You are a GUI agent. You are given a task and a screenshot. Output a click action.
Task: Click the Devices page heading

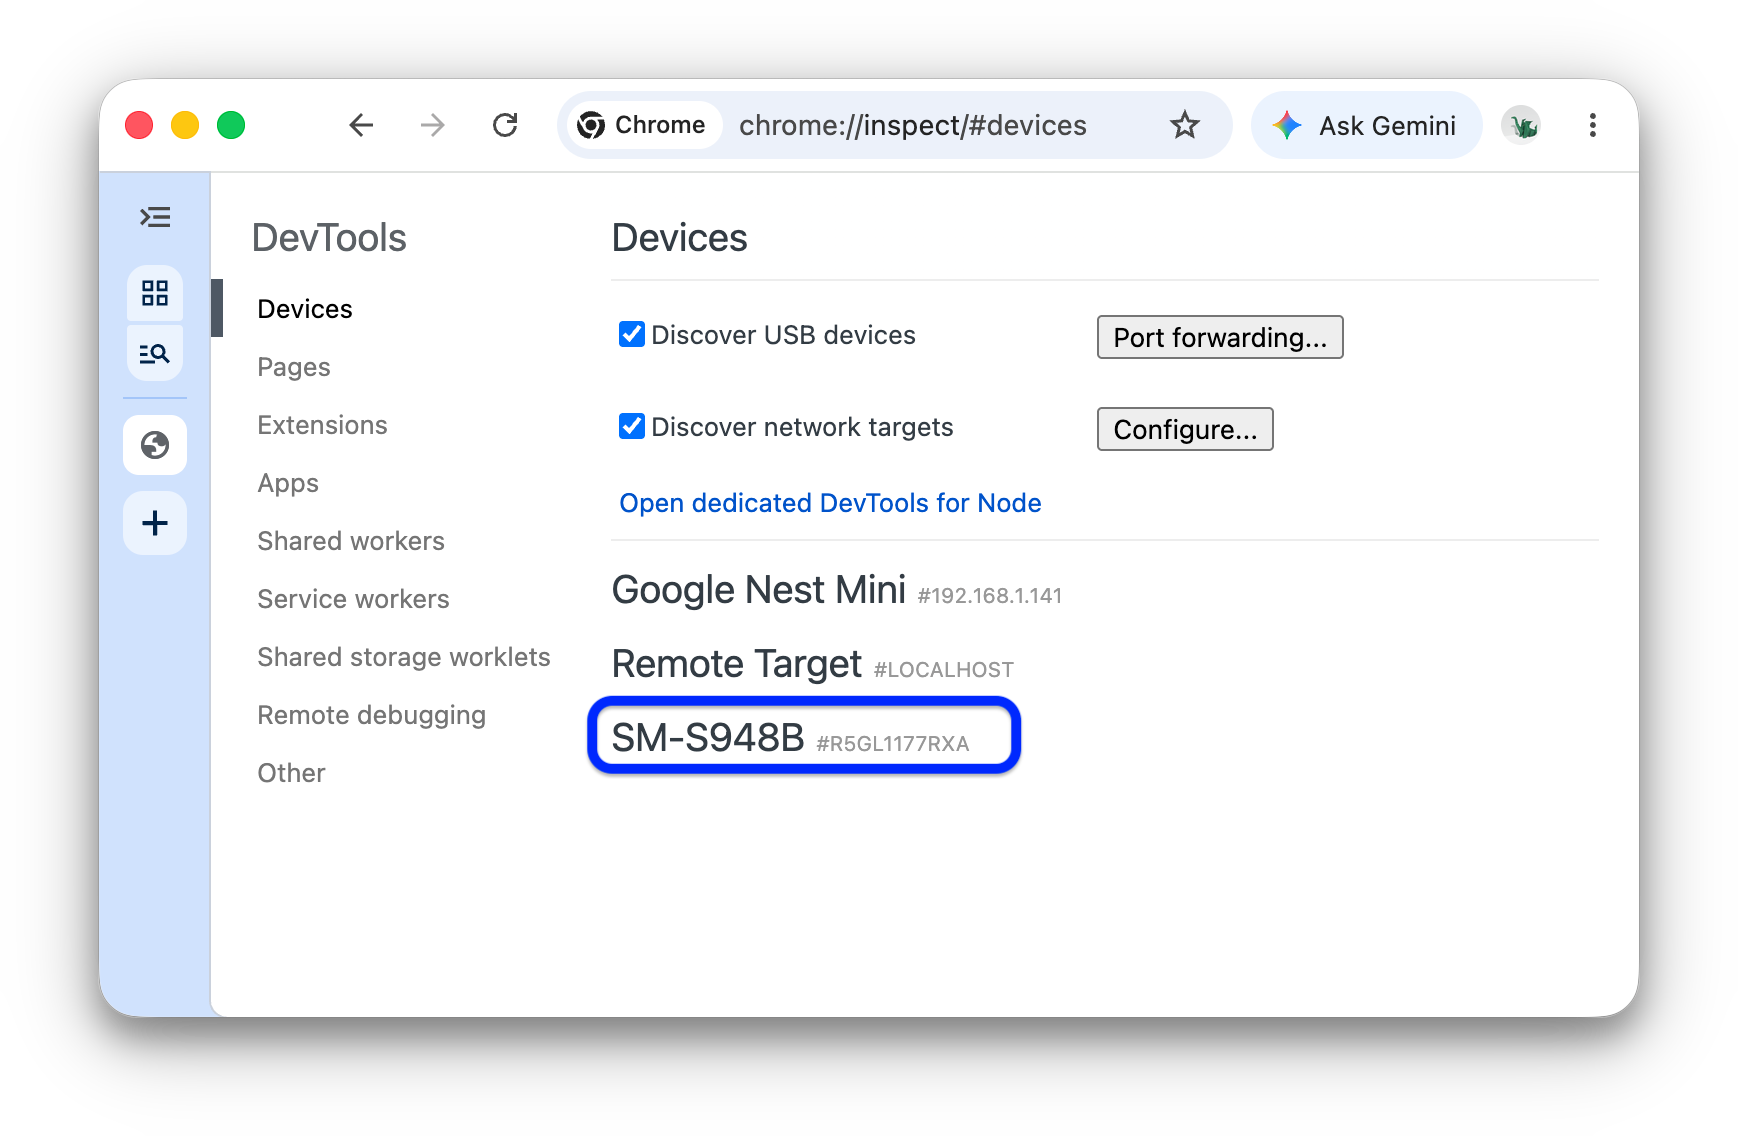(680, 238)
